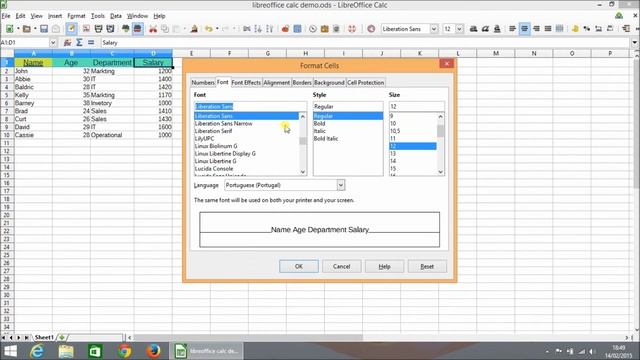Screen dimensions: 640x360
Task: Close the Format Cells dialog
Action: point(447,64)
